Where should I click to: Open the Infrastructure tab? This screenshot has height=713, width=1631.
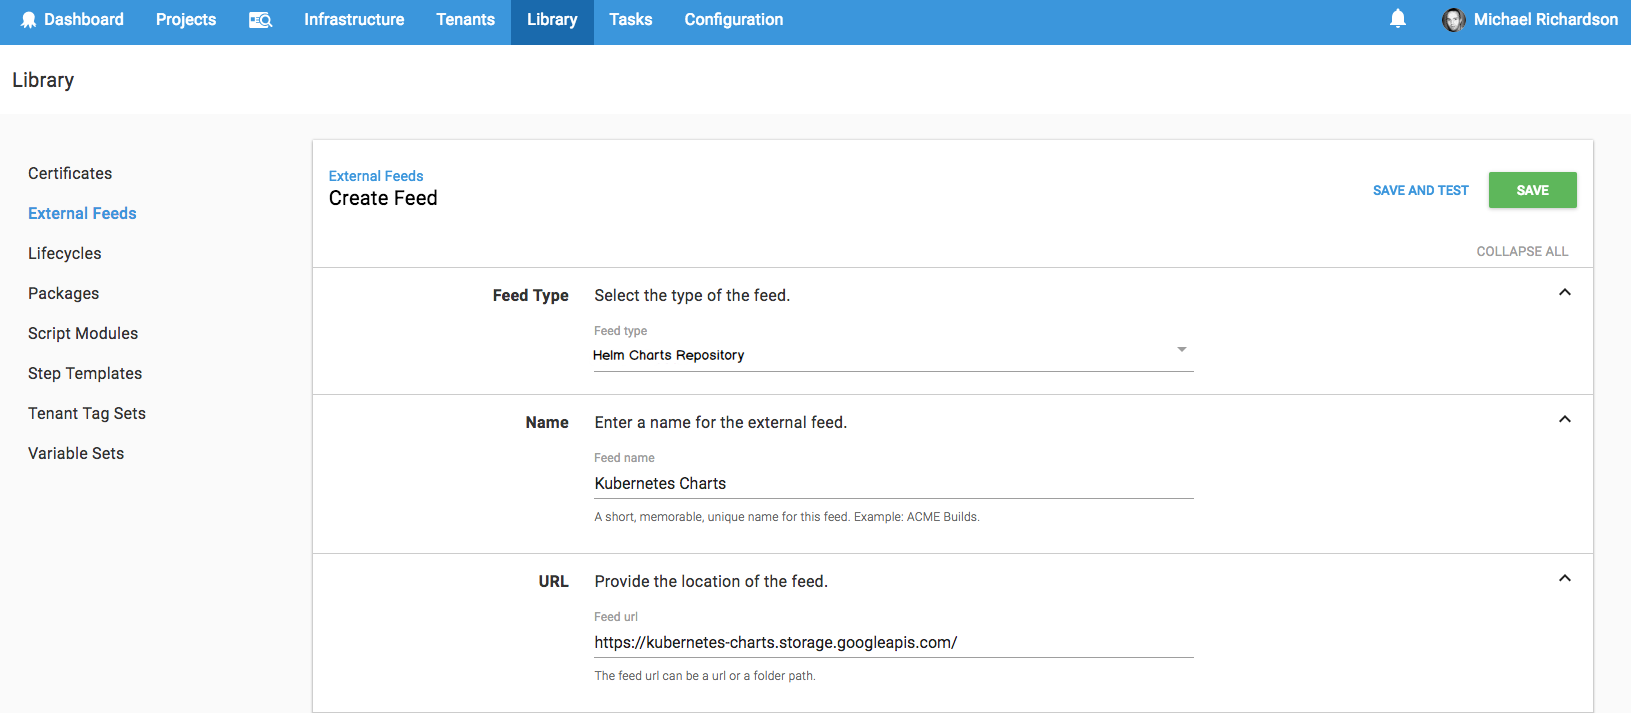click(354, 20)
